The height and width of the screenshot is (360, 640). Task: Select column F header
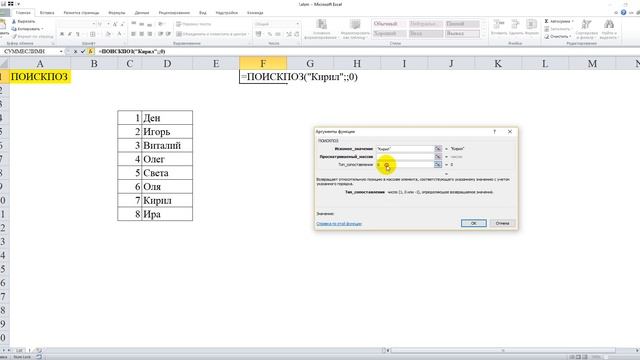pyautogui.click(x=263, y=63)
